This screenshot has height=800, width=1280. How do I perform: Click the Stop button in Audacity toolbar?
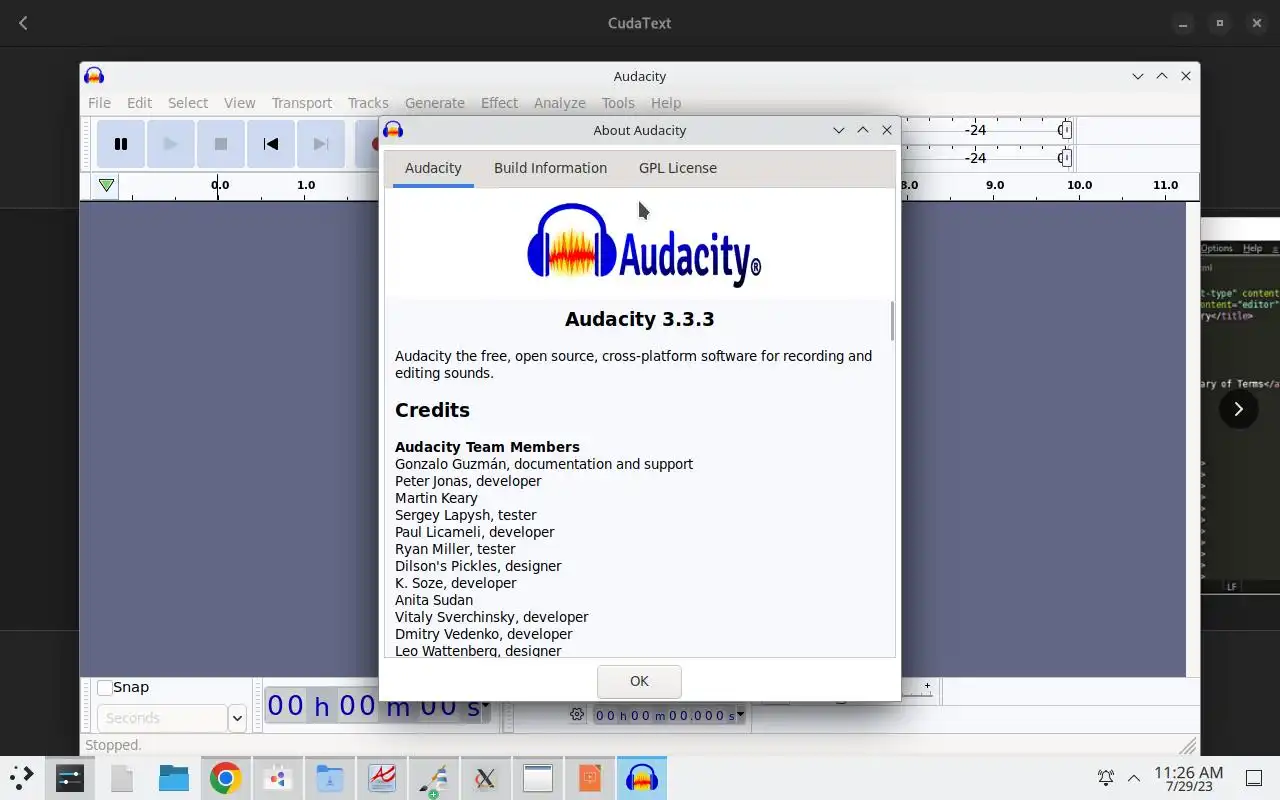point(221,144)
